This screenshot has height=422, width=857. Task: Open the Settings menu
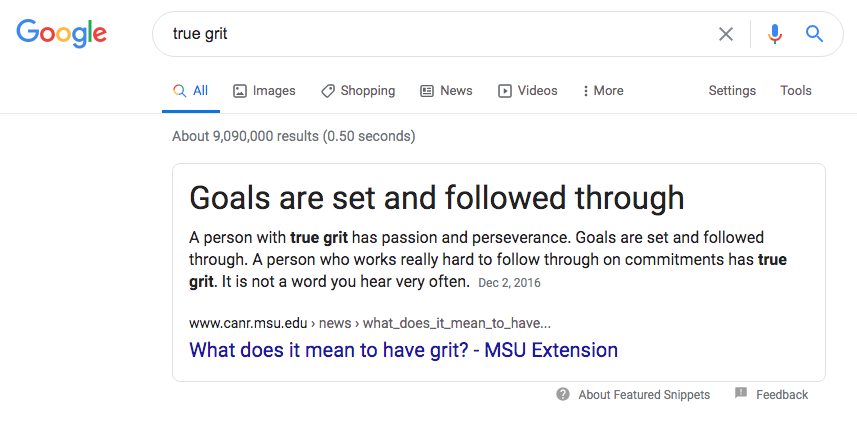[x=732, y=91]
